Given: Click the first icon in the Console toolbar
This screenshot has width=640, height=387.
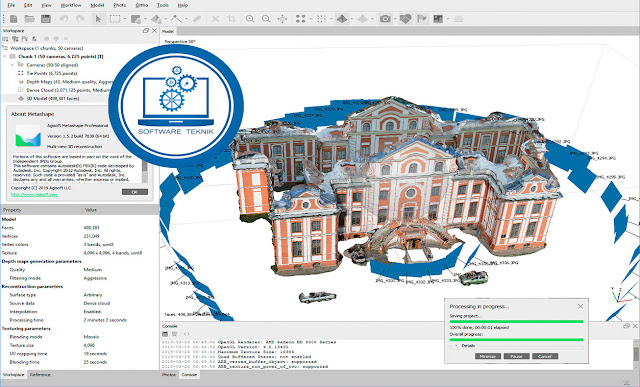Looking at the screenshot, I should (165, 334).
